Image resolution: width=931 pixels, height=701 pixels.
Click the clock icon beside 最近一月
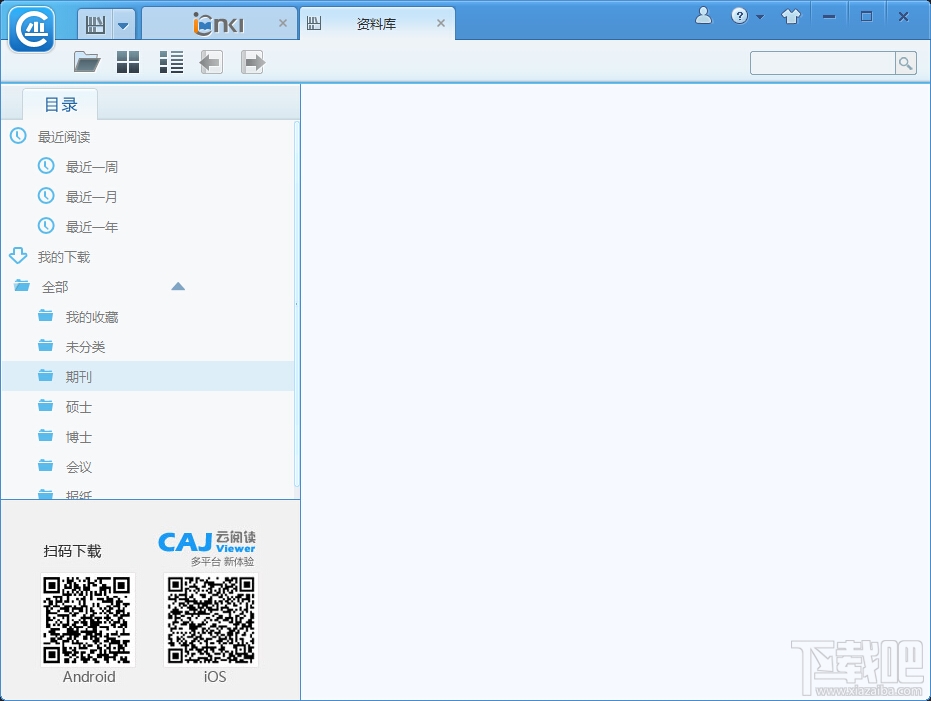point(46,195)
